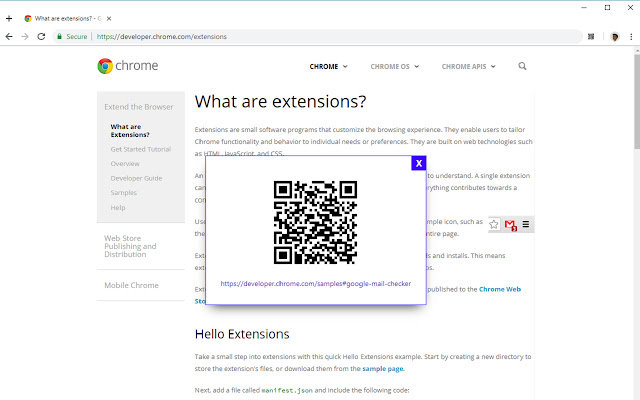640x400 pixels.
Task: Click the 'manifest.json' code text
Action: coord(287,390)
